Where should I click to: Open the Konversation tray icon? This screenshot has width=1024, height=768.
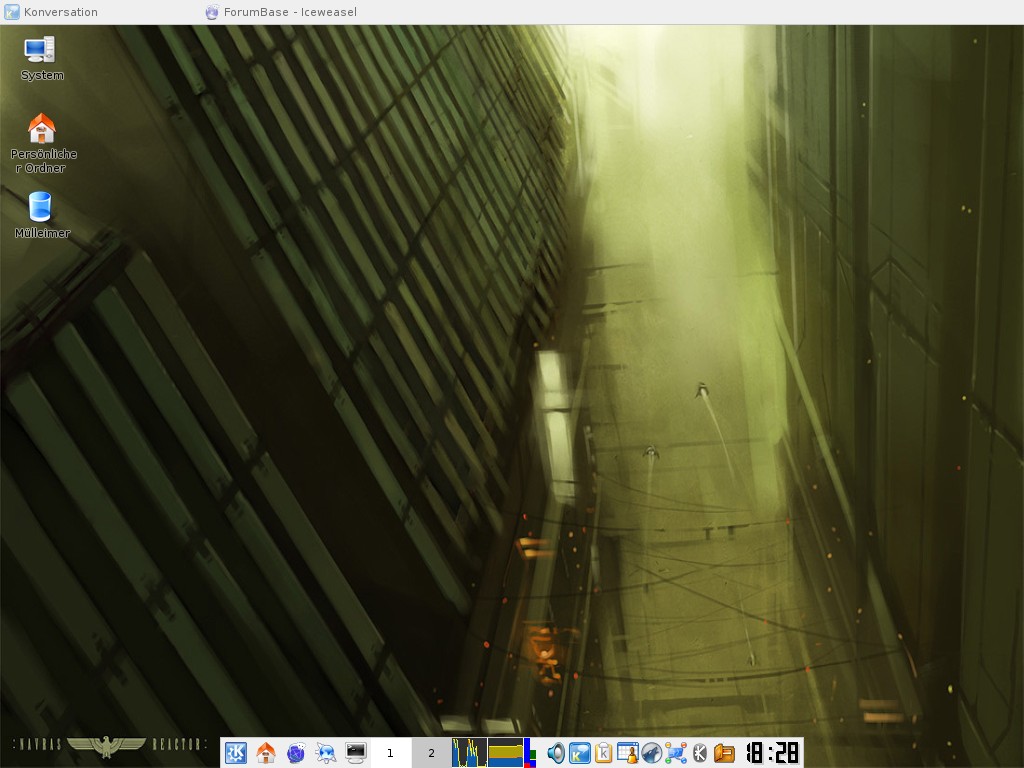580,753
